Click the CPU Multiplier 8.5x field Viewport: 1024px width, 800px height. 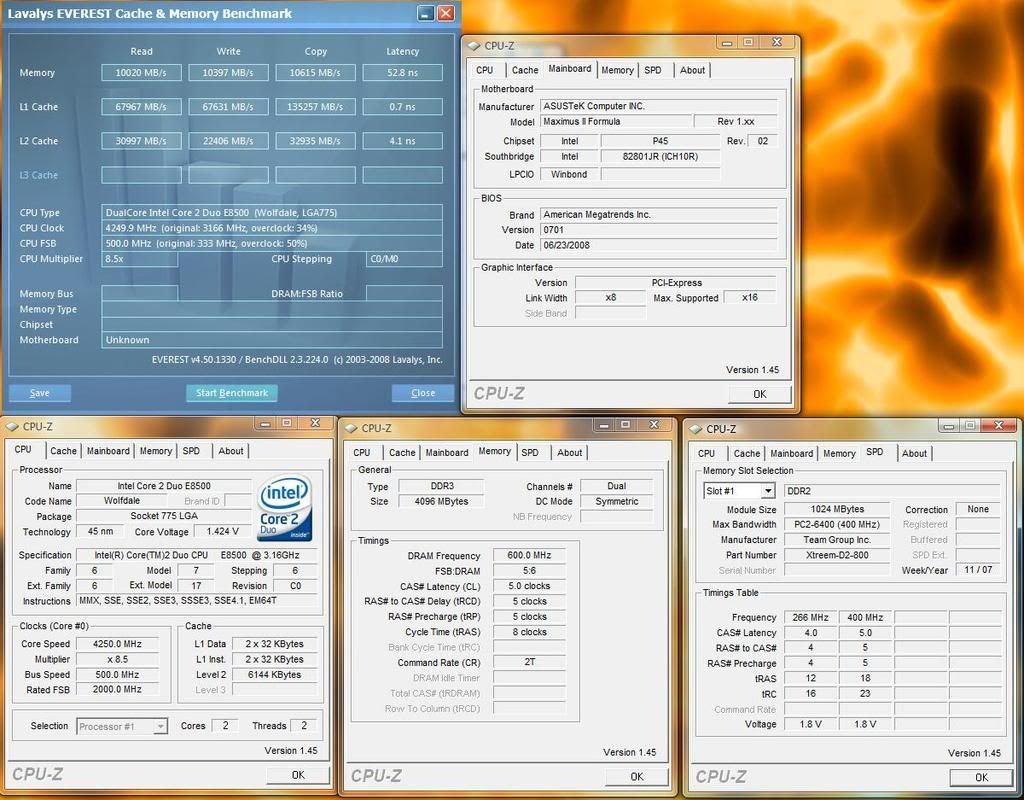coord(140,259)
